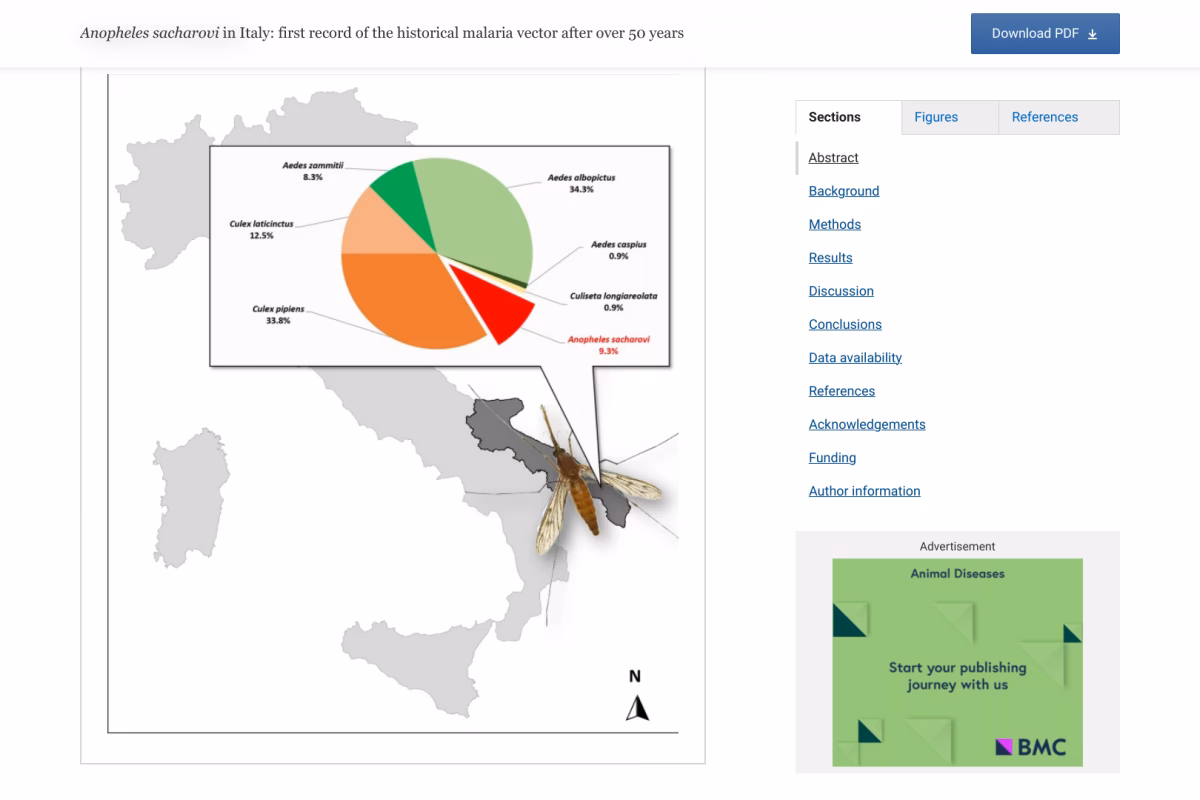Navigate to the Results section
Viewport: 1200px width, 800px height.
830,258
